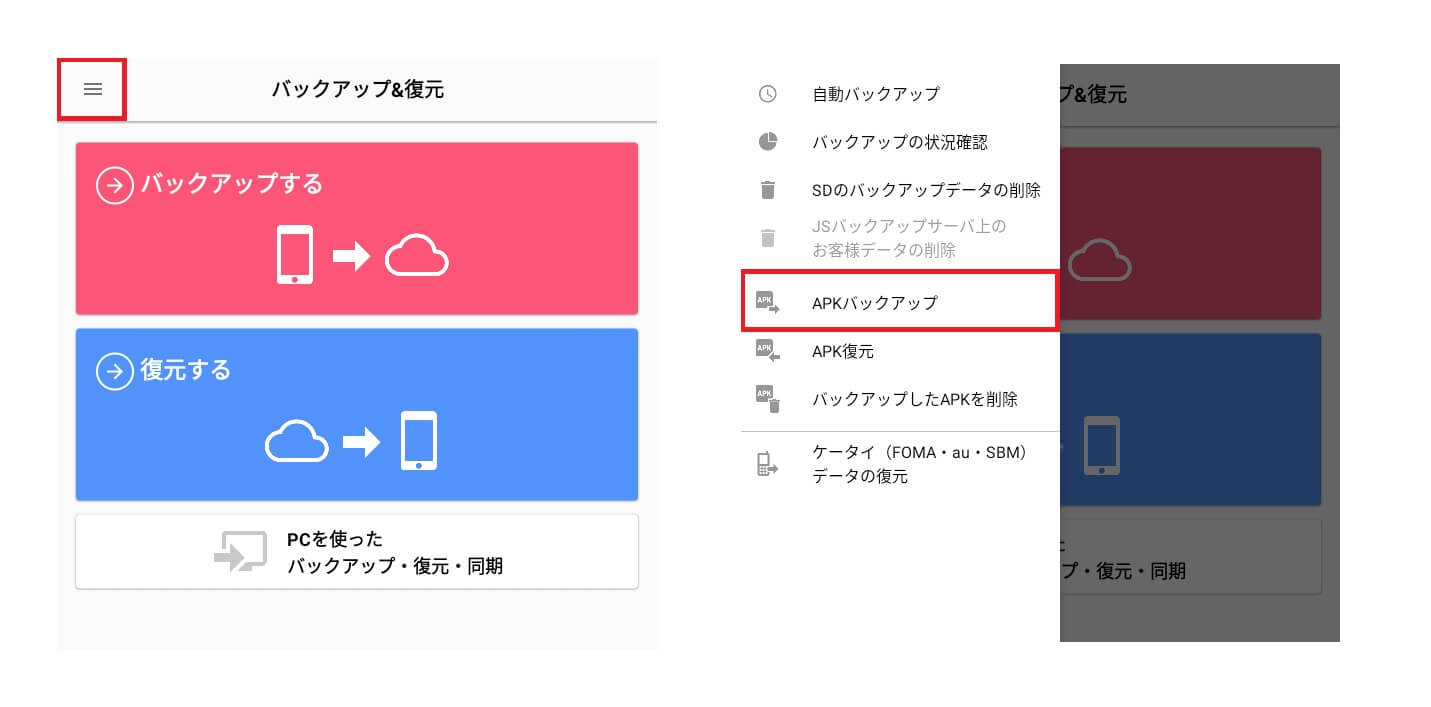Tap the blue 復元する button

pos(357,414)
